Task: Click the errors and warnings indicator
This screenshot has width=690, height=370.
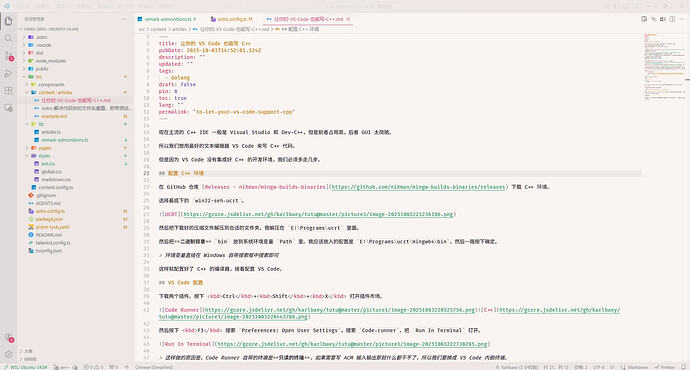Action: (93, 367)
